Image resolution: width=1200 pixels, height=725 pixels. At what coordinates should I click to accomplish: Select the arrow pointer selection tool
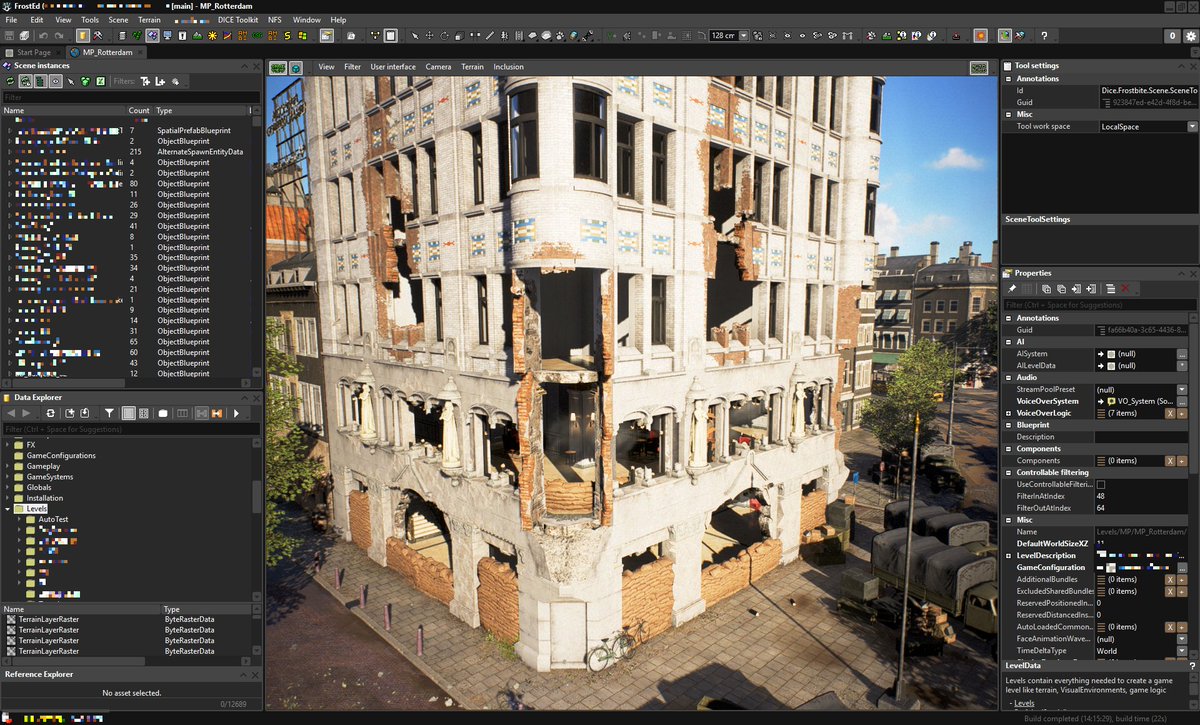tap(415, 36)
